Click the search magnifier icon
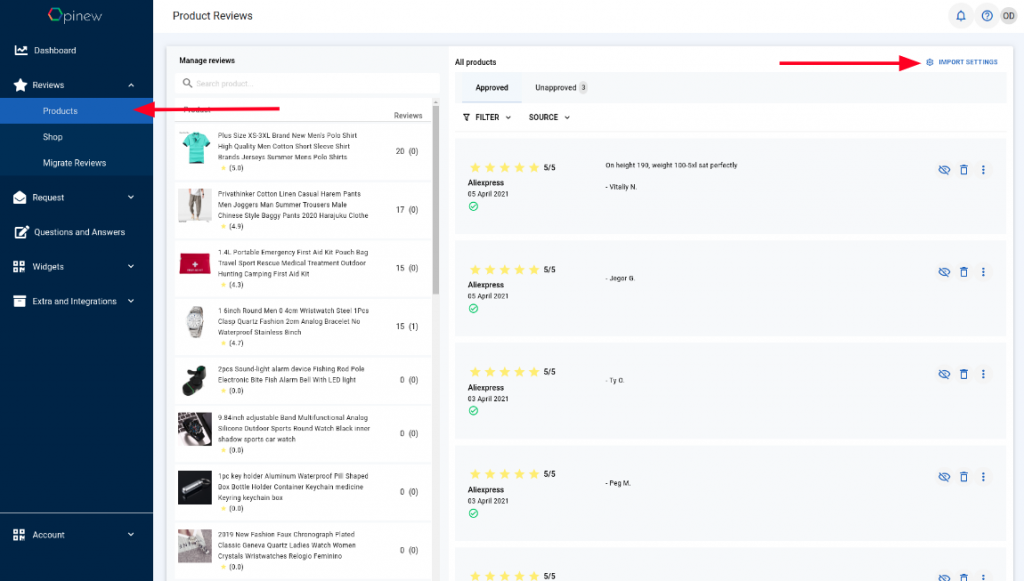The width and height of the screenshot is (1024, 581). click(187, 83)
